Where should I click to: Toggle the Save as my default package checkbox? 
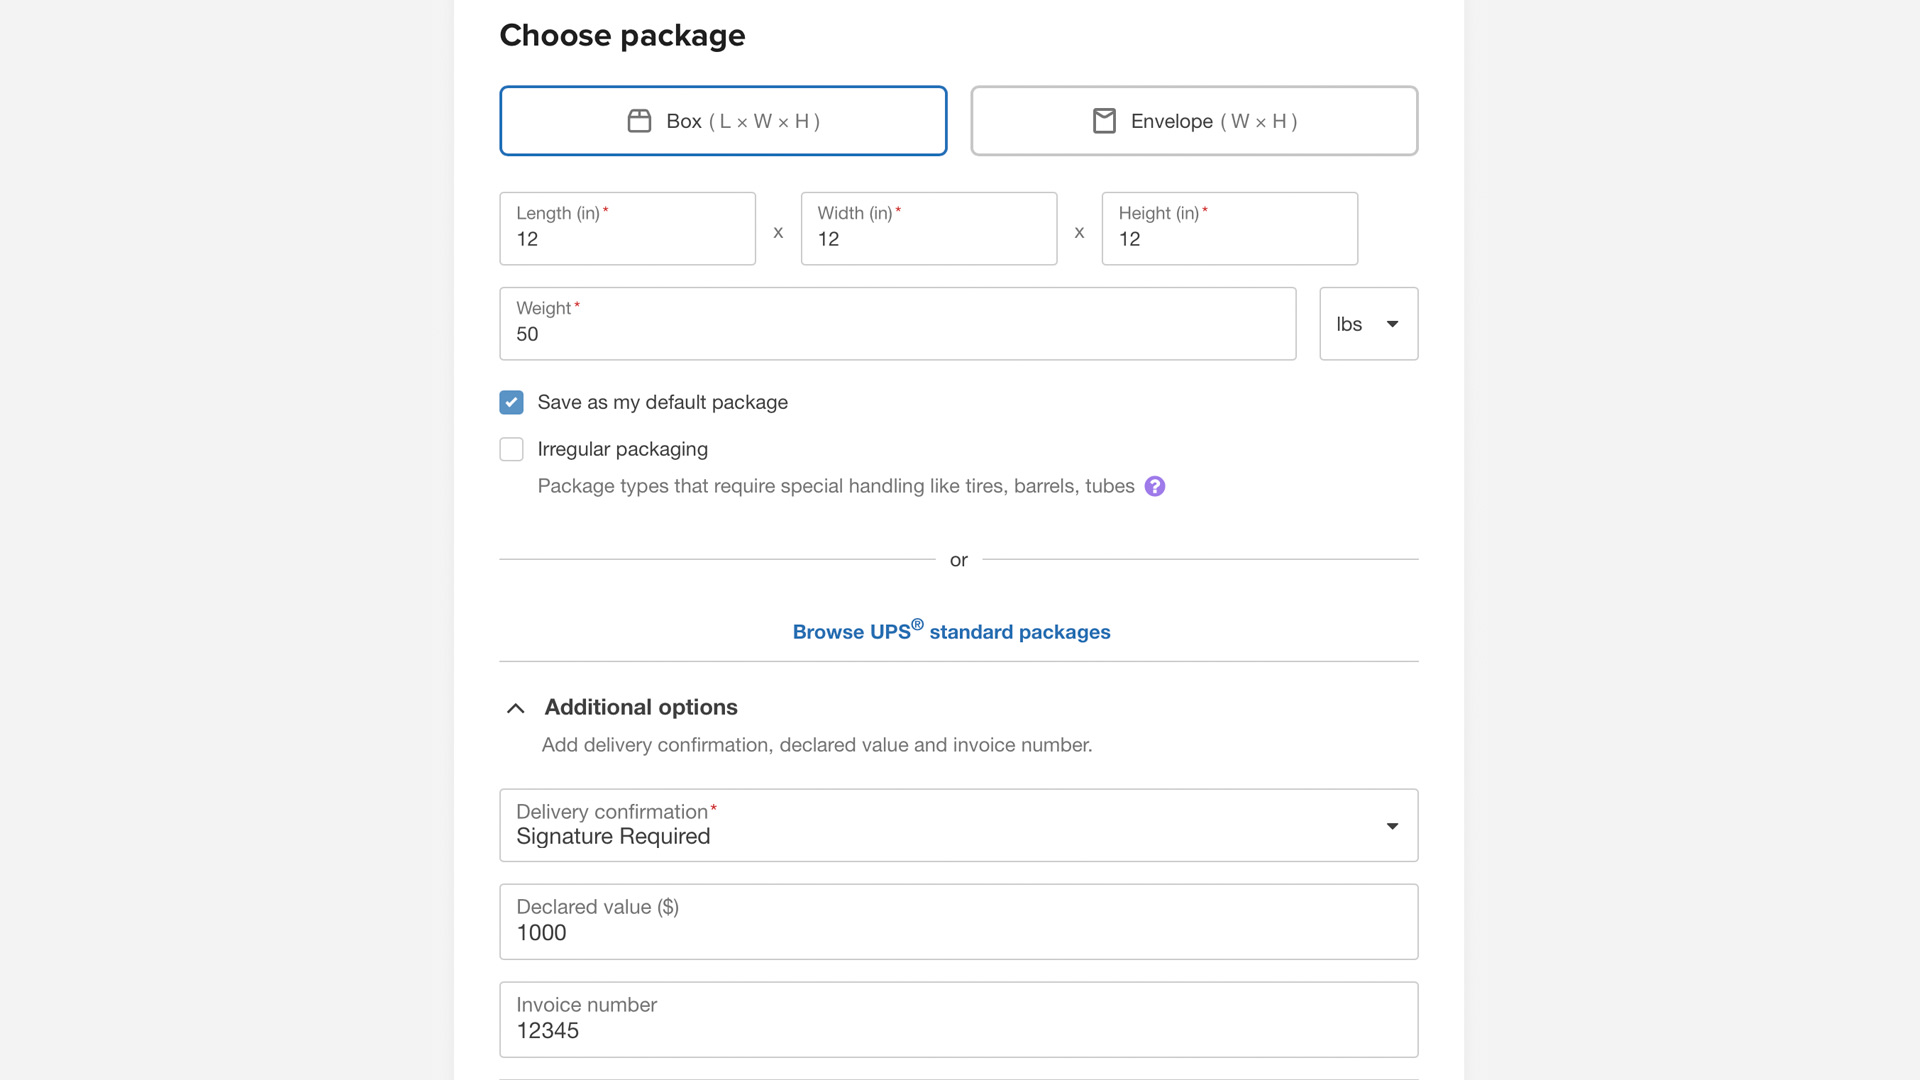[x=512, y=401]
